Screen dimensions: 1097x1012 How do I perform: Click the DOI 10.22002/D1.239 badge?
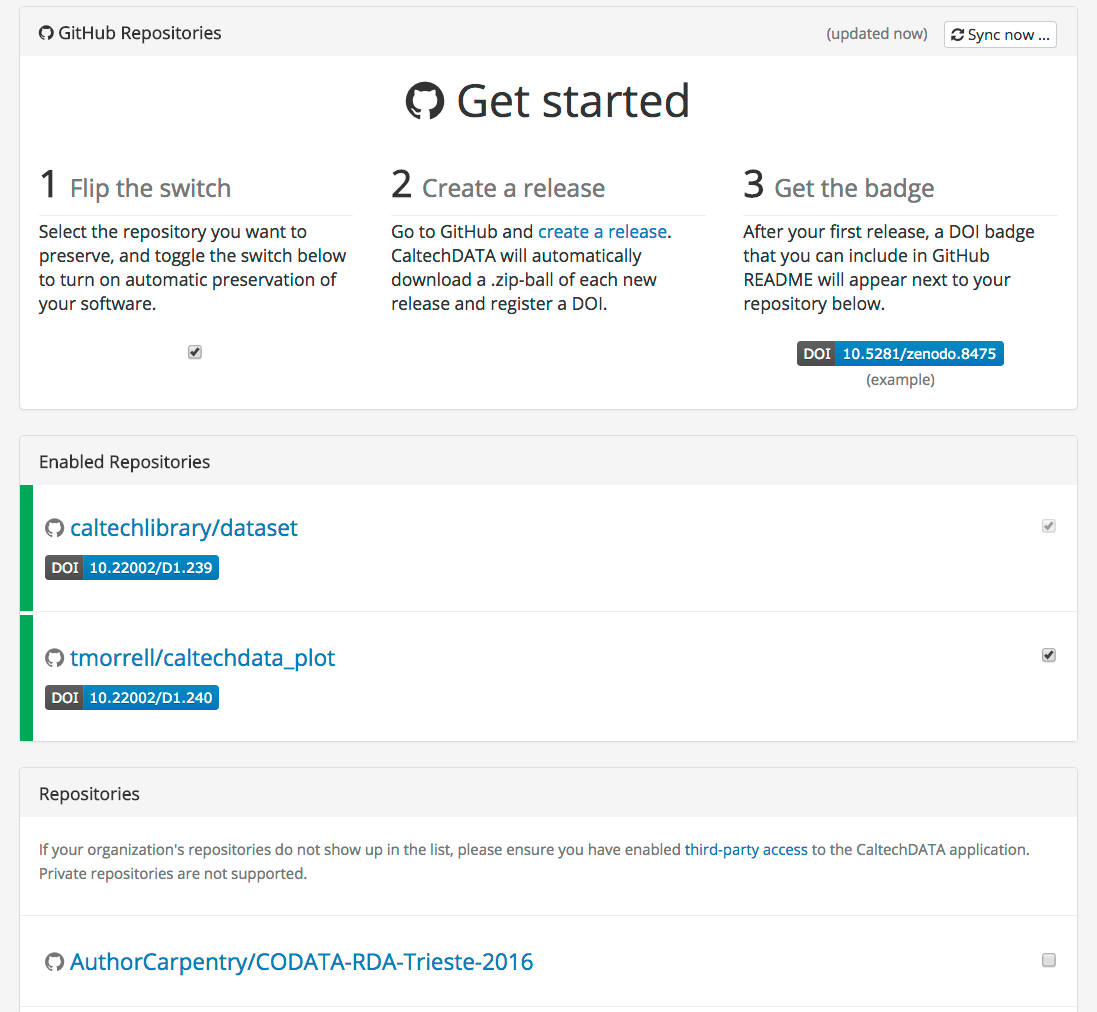click(132, 568)
